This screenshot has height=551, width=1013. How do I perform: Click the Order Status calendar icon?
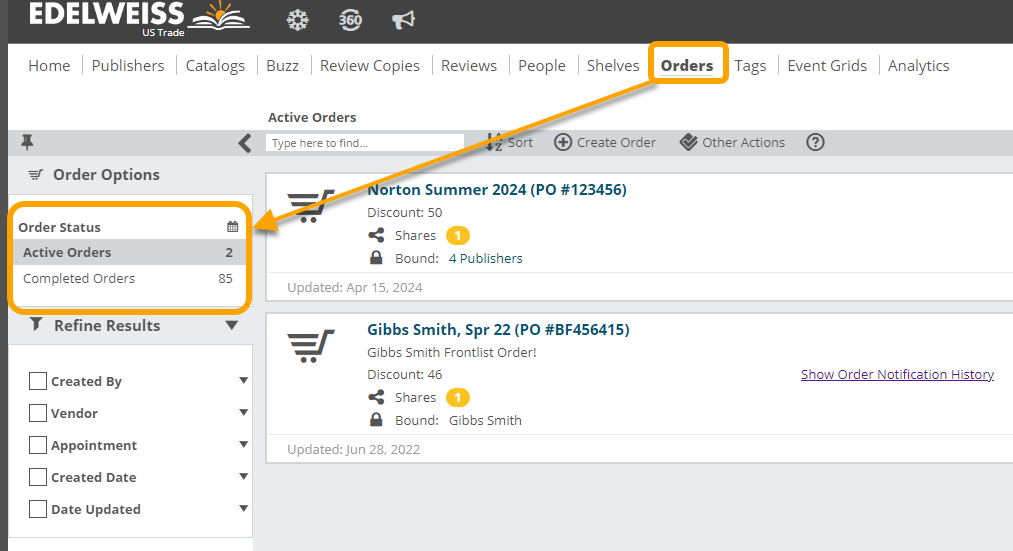click(x=233, y=227)
